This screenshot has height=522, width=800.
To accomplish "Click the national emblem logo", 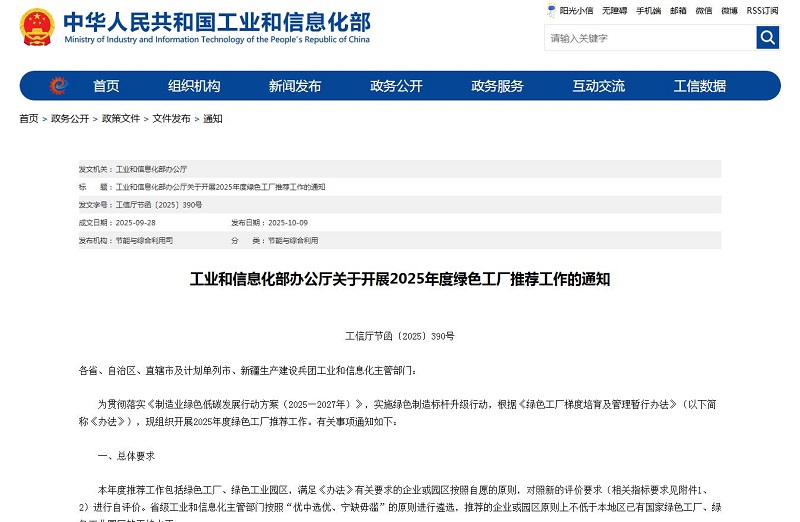I will (37, 27).
